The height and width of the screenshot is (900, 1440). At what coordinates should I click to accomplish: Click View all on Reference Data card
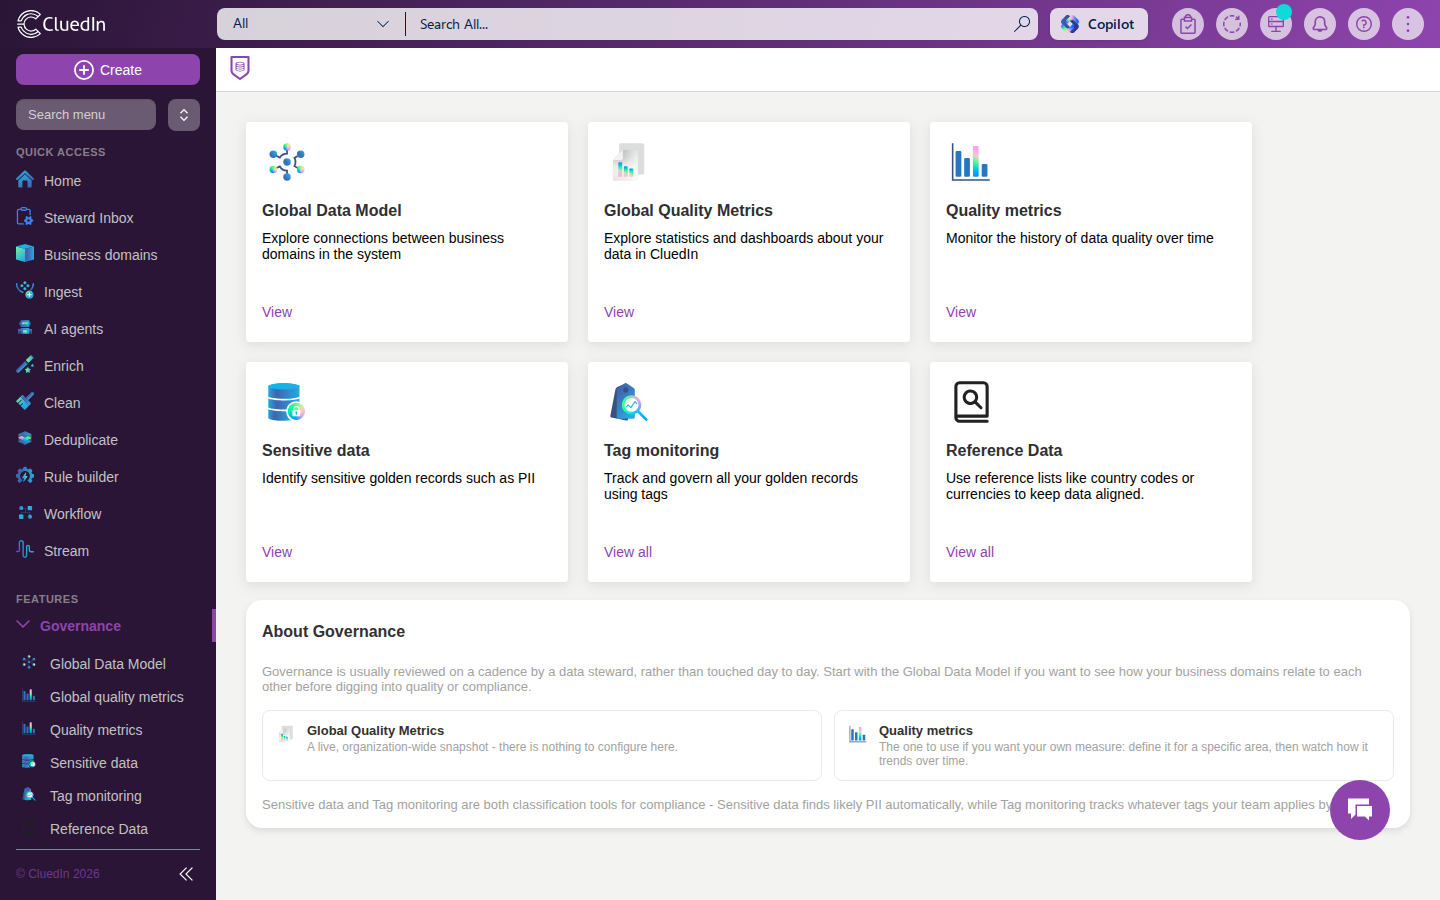tap(970, 552)
